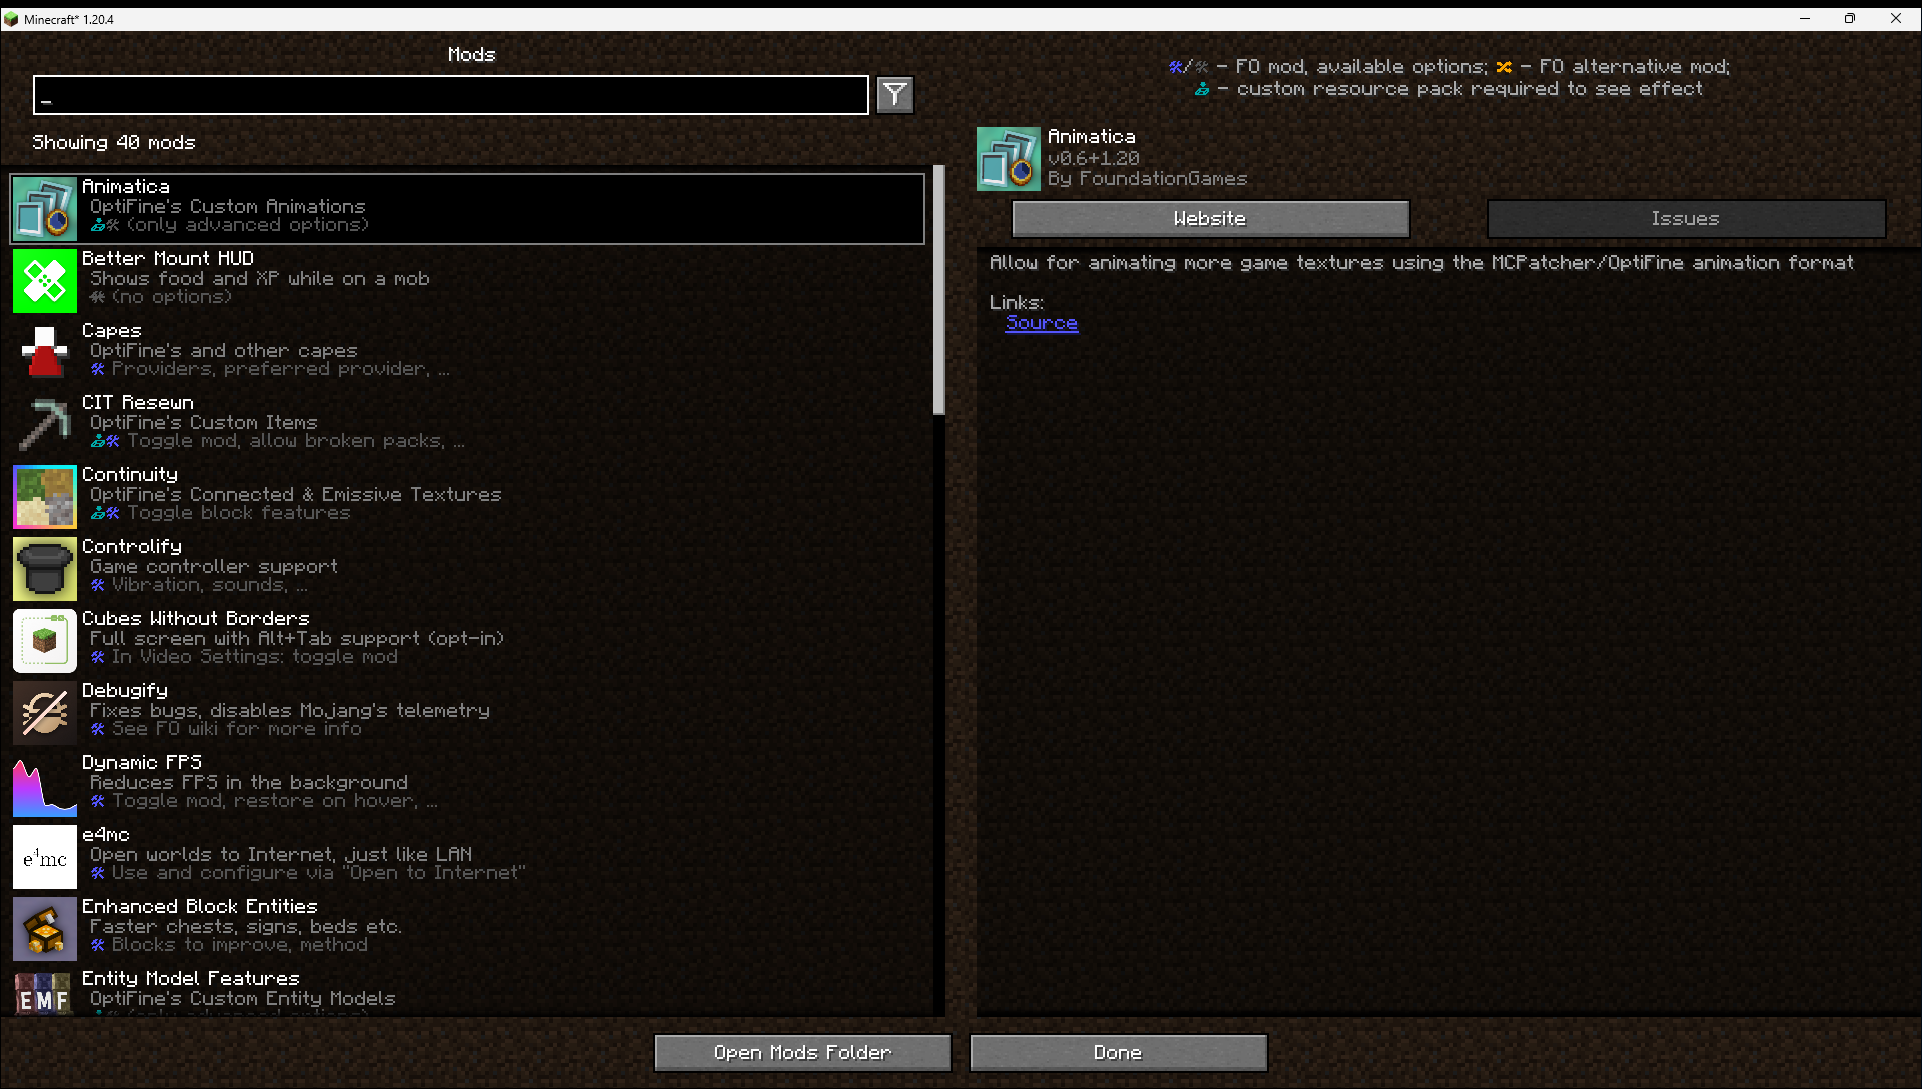The width and height of the screenshot is (1922, 1089).
Task: Click the e4mc mod icon
Action: pyautogui.click(x=45, y=857)
